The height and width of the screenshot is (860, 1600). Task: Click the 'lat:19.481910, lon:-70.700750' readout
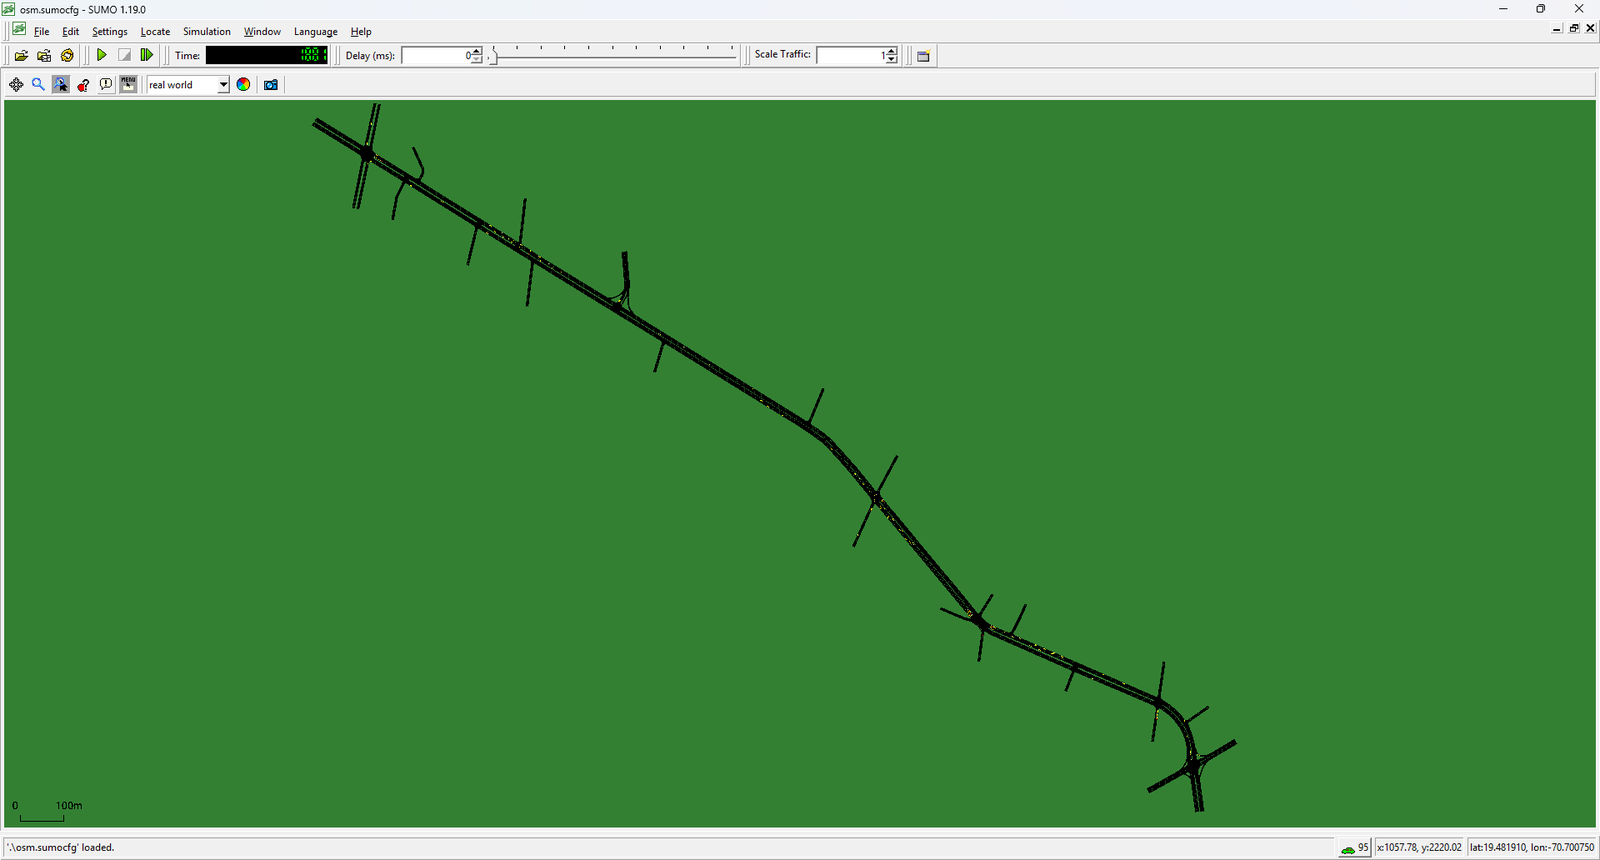(1532, 848)
